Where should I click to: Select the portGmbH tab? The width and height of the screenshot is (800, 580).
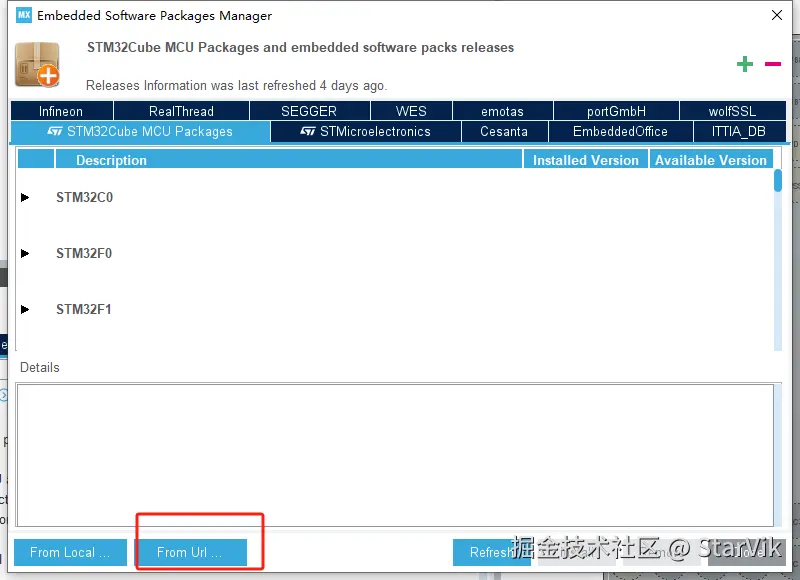[x=616, y=111]
